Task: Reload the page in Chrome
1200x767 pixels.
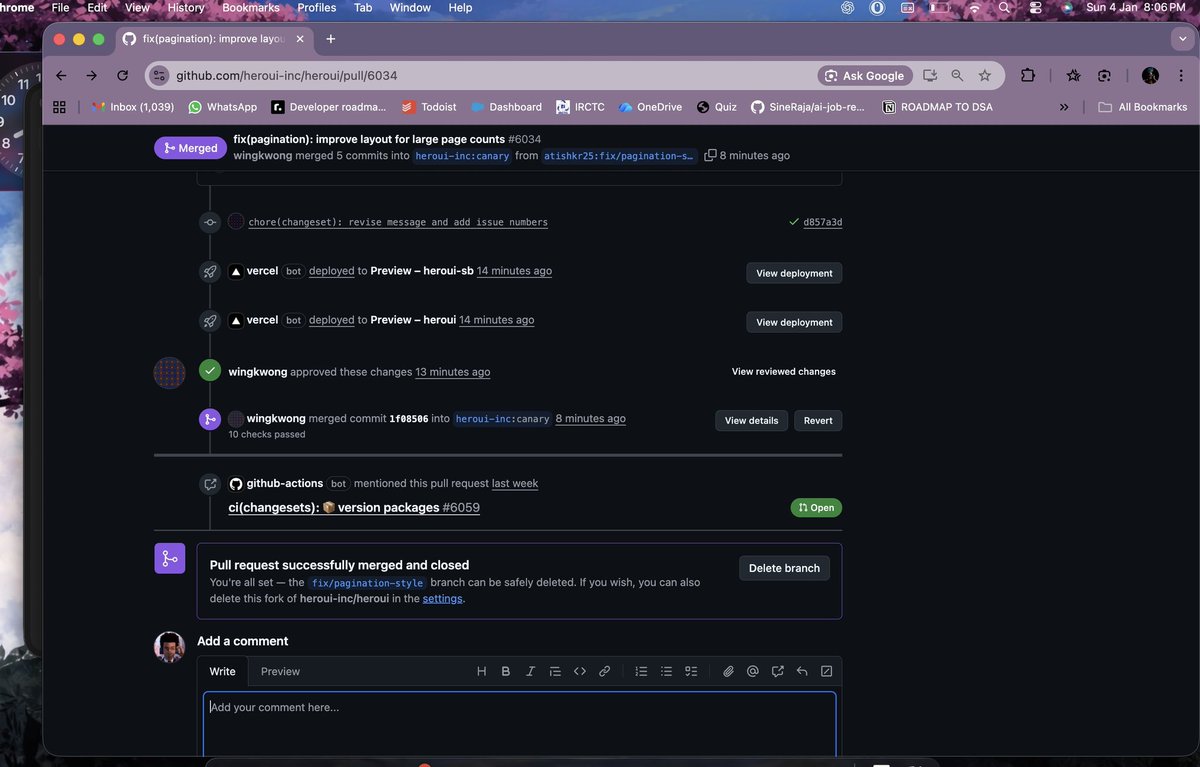Action: pyautogui.click(x=122, y=76)
